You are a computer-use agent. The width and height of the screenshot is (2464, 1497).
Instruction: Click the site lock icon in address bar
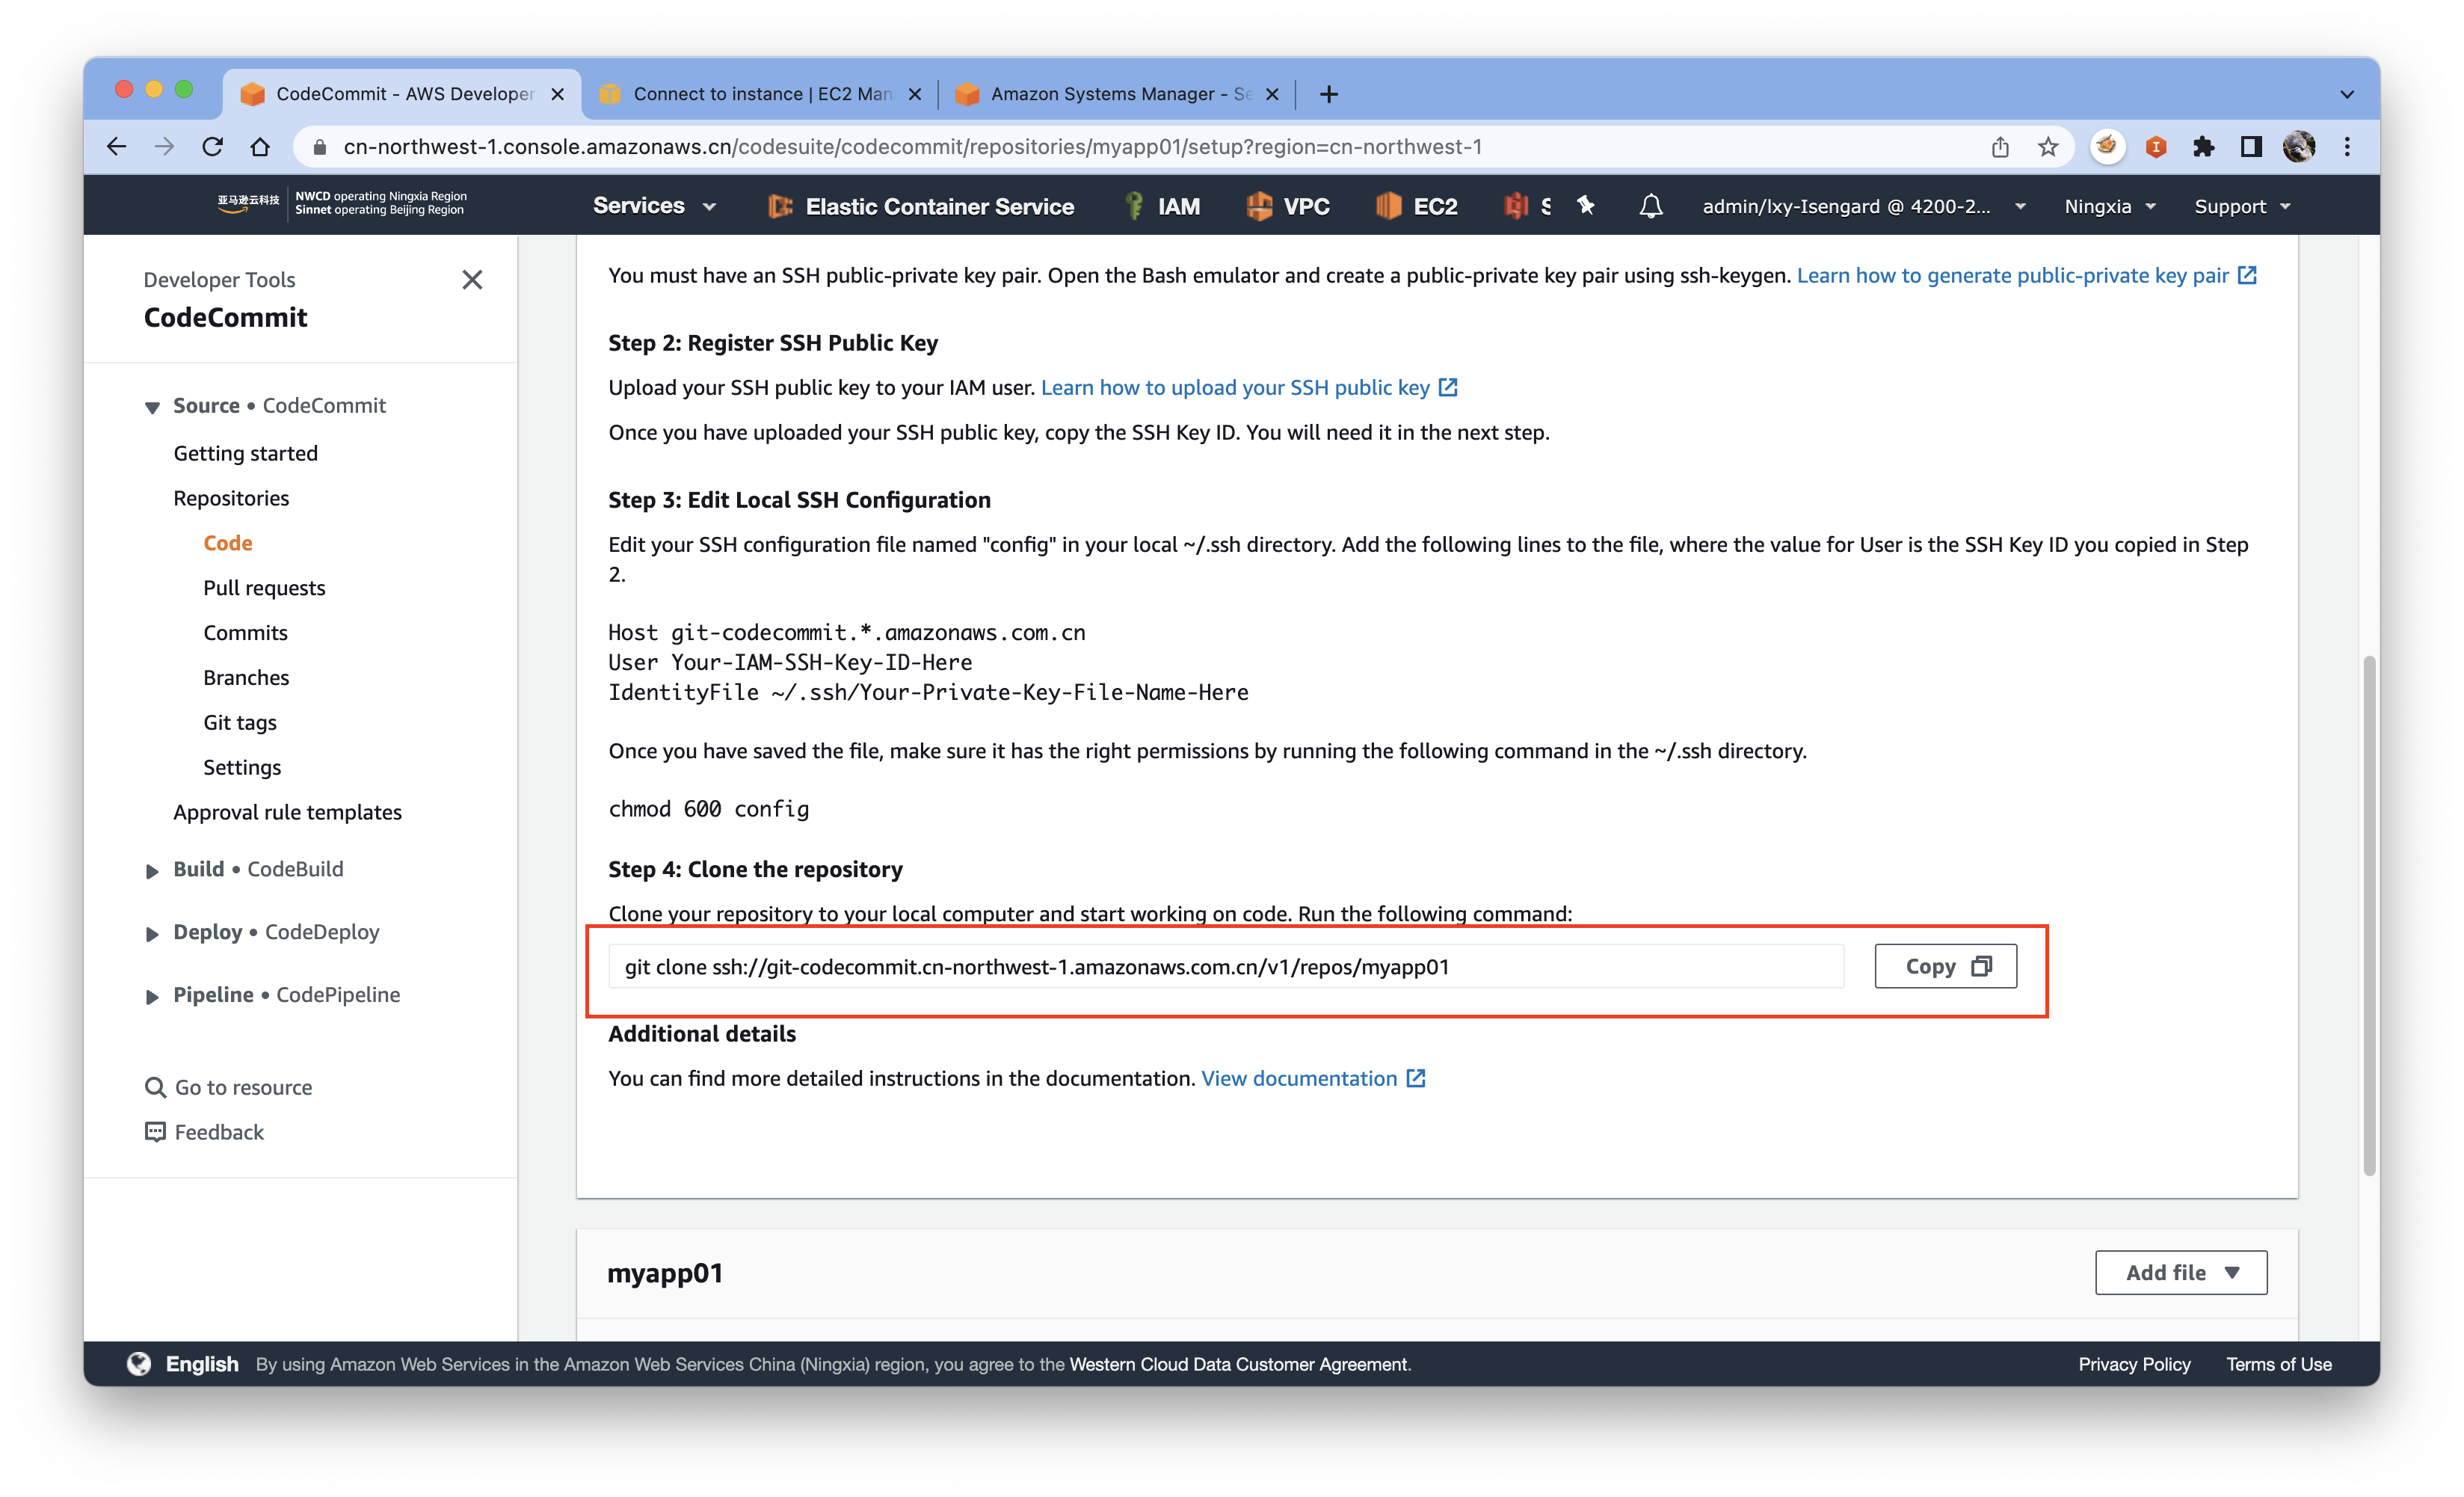pyautogui.click(x=320, y=147)
